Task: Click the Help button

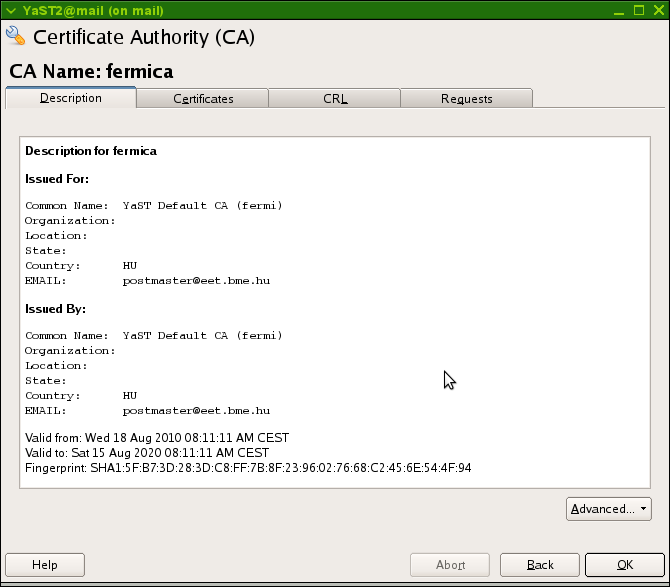Action: pos(45,565)
